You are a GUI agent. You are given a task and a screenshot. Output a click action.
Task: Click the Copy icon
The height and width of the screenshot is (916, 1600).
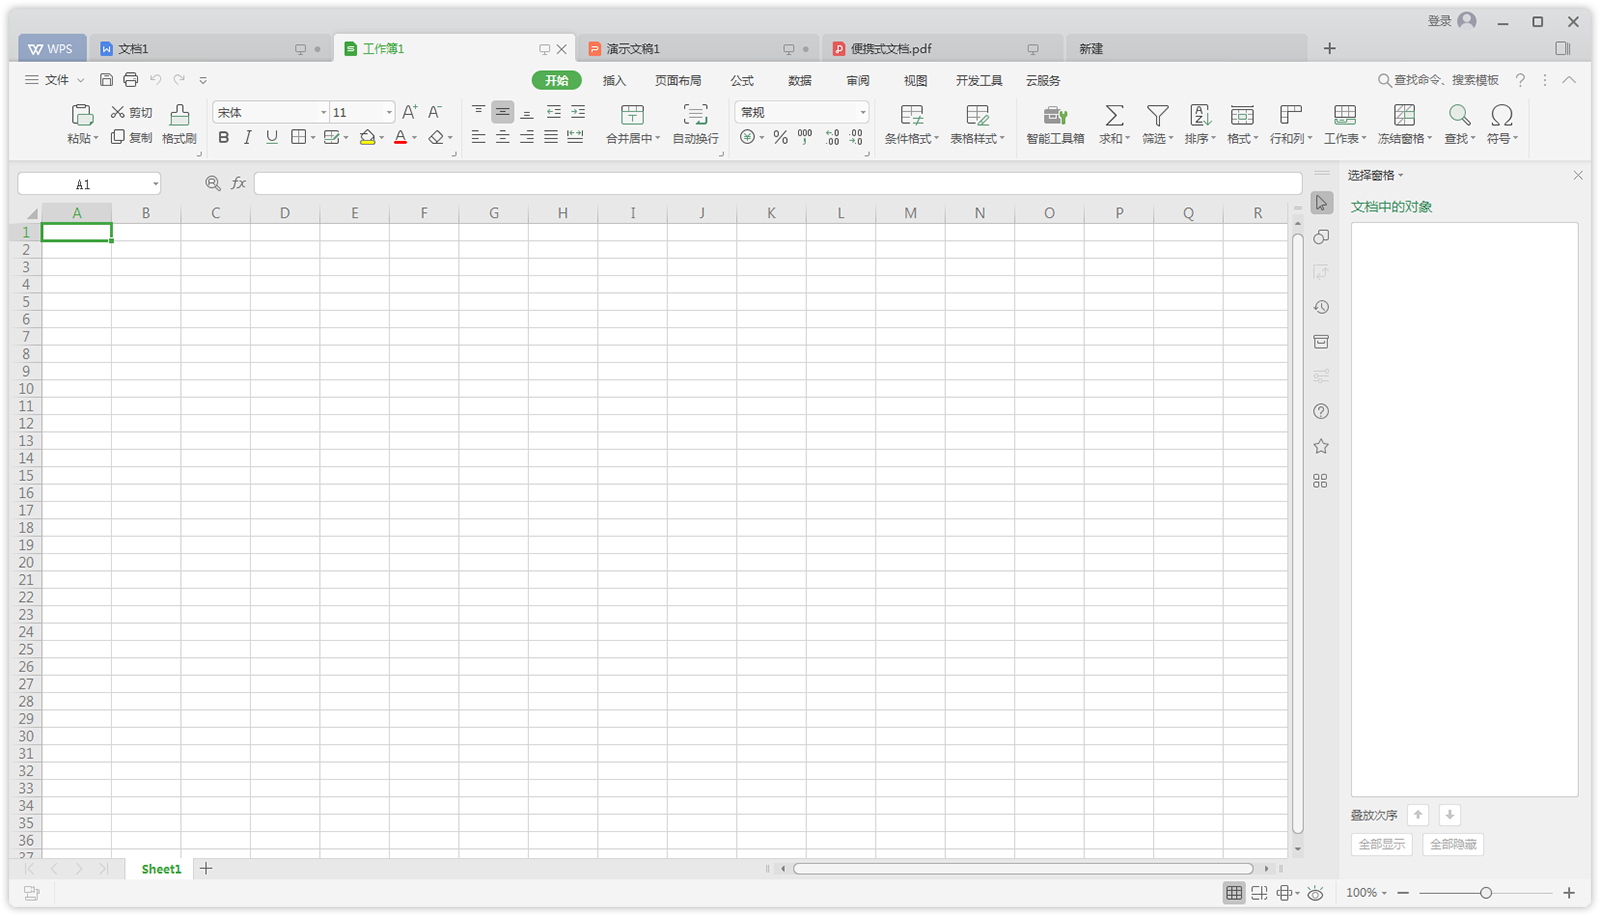[117, 137]
